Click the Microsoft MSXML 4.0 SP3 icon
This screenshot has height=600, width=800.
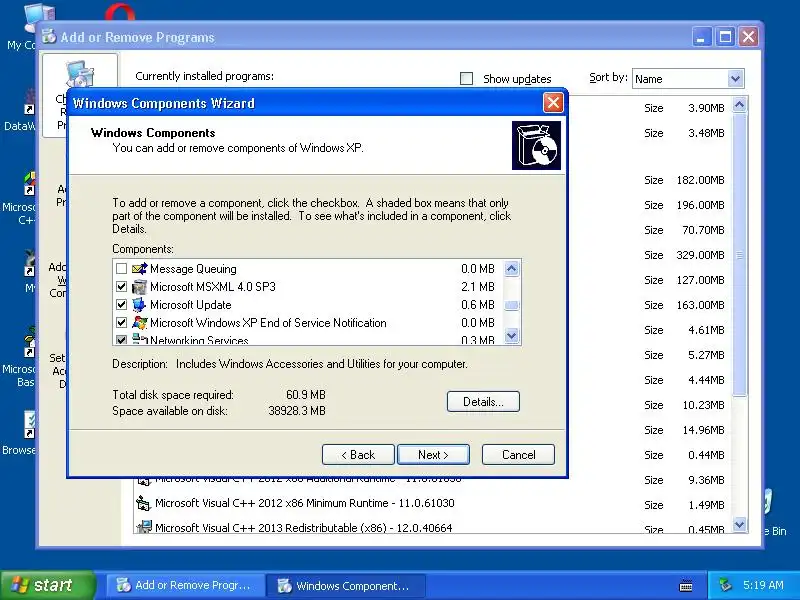(139, 287)
